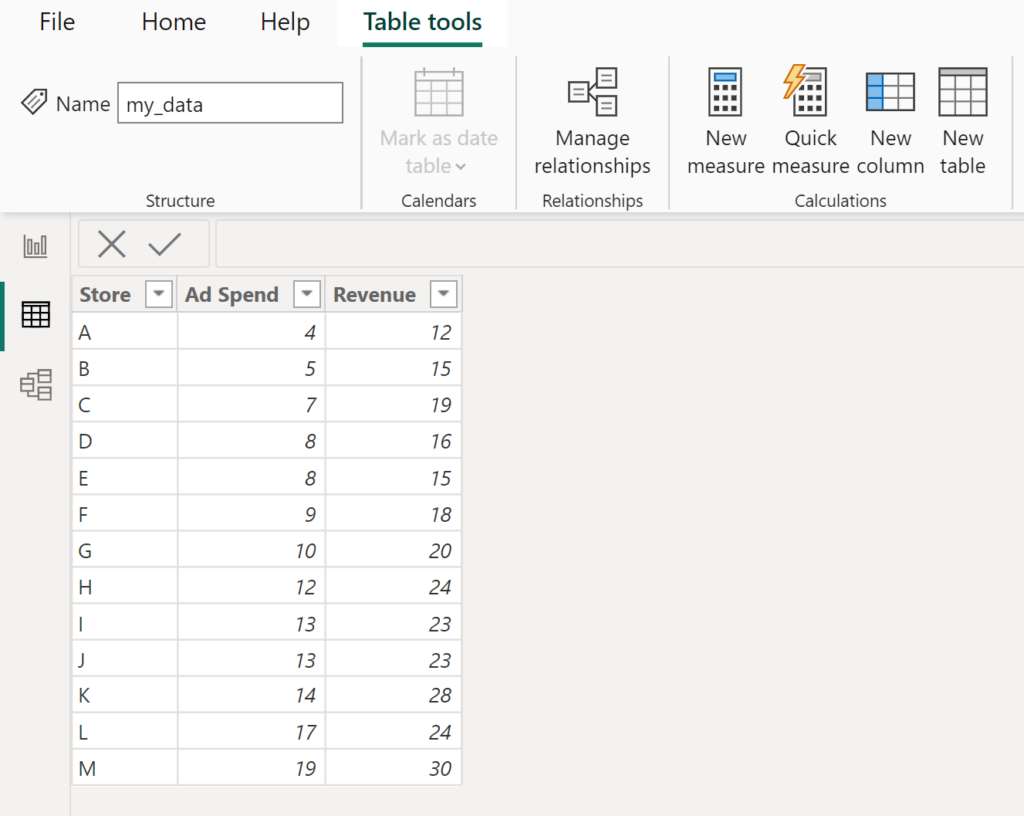Select the Revenue column header

[375, 294]
